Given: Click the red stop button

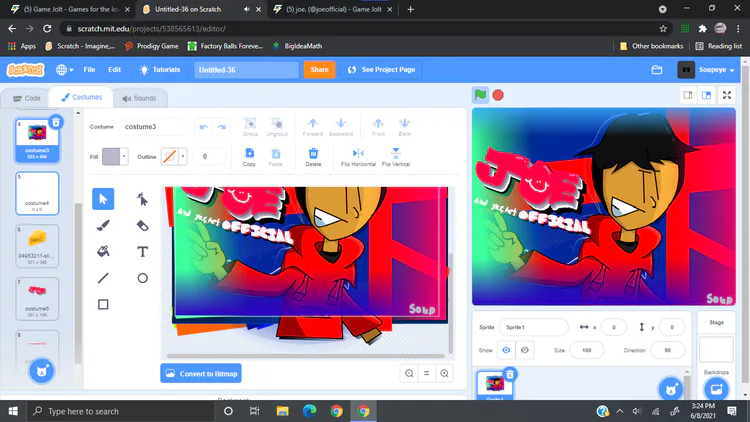Looking at the screenshot, I should (498, 95).
